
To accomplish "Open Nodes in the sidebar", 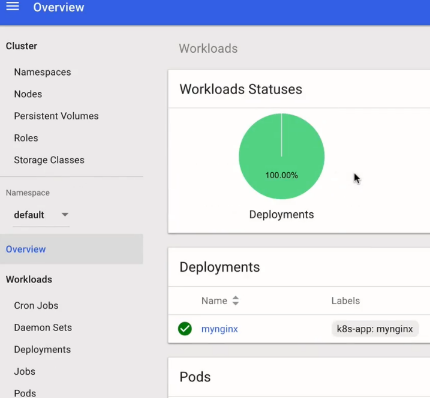I will [28, 94].
